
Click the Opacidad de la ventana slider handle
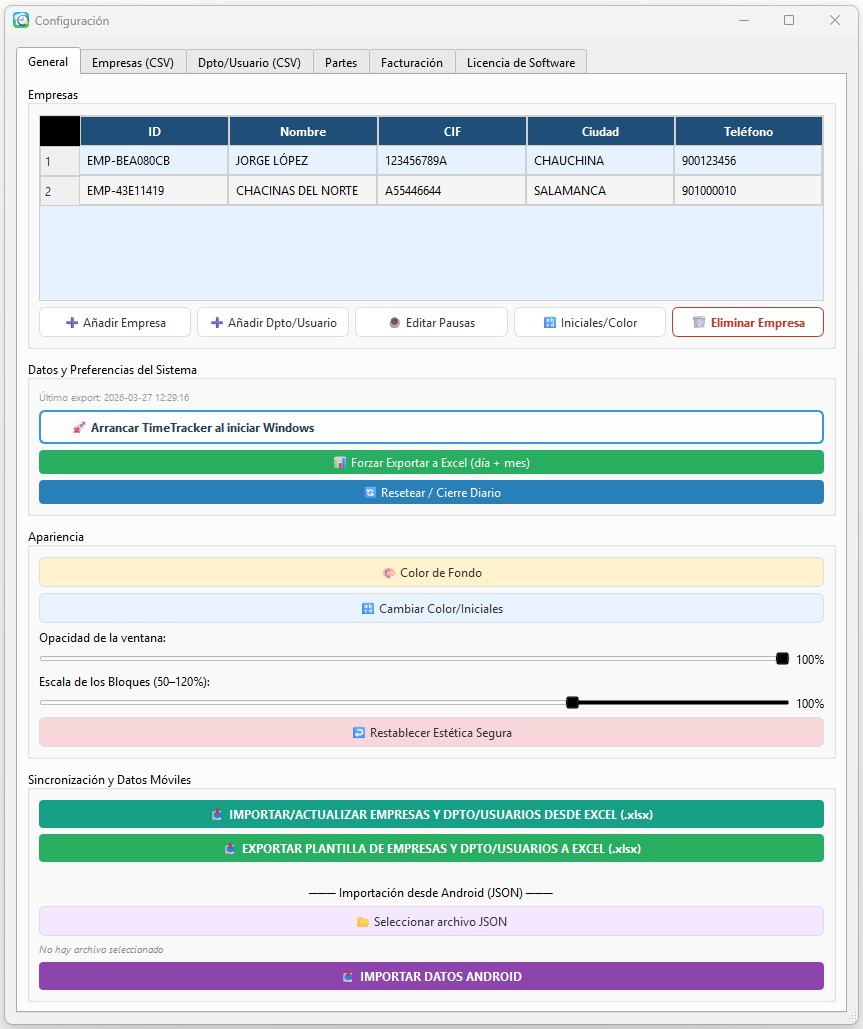point(781,658)
